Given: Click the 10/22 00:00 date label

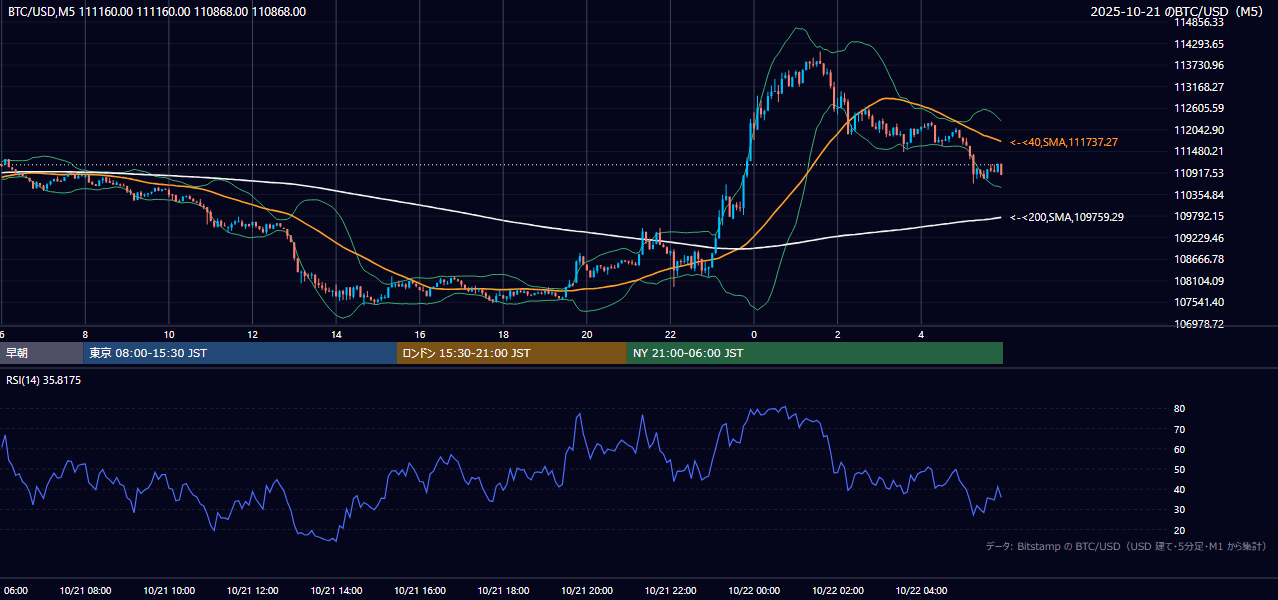Looking at the screenshot, I should (754, 591).
